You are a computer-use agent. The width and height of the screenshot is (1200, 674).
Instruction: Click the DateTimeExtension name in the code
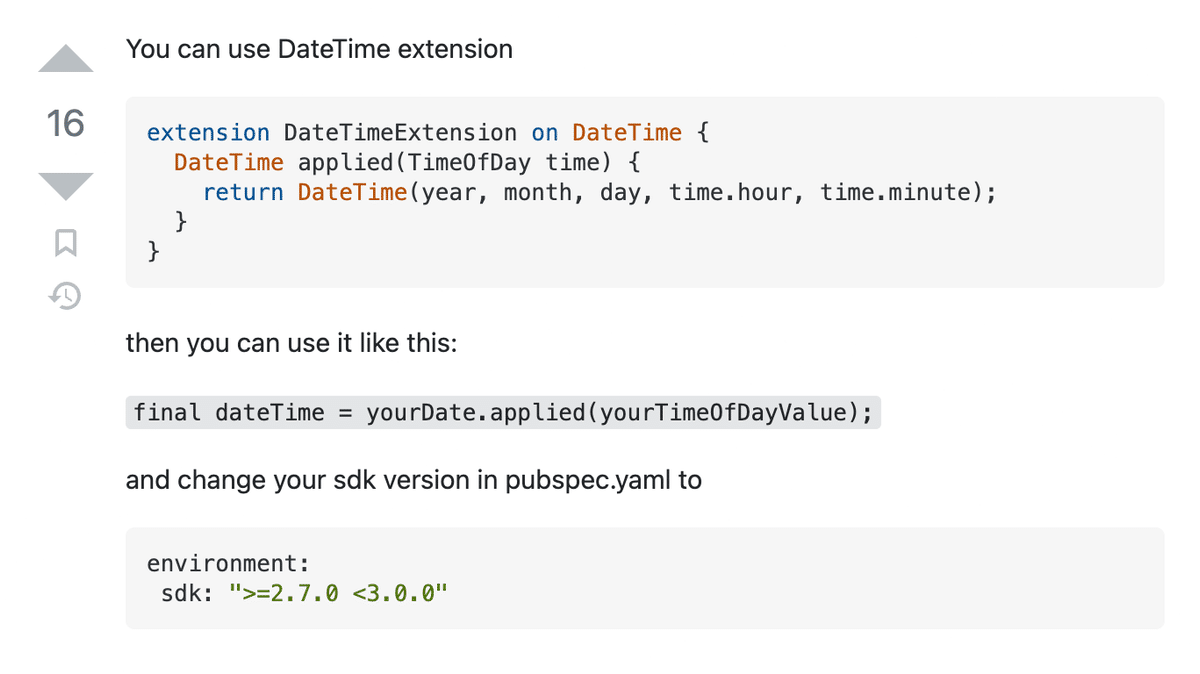[x=398, y=132]
